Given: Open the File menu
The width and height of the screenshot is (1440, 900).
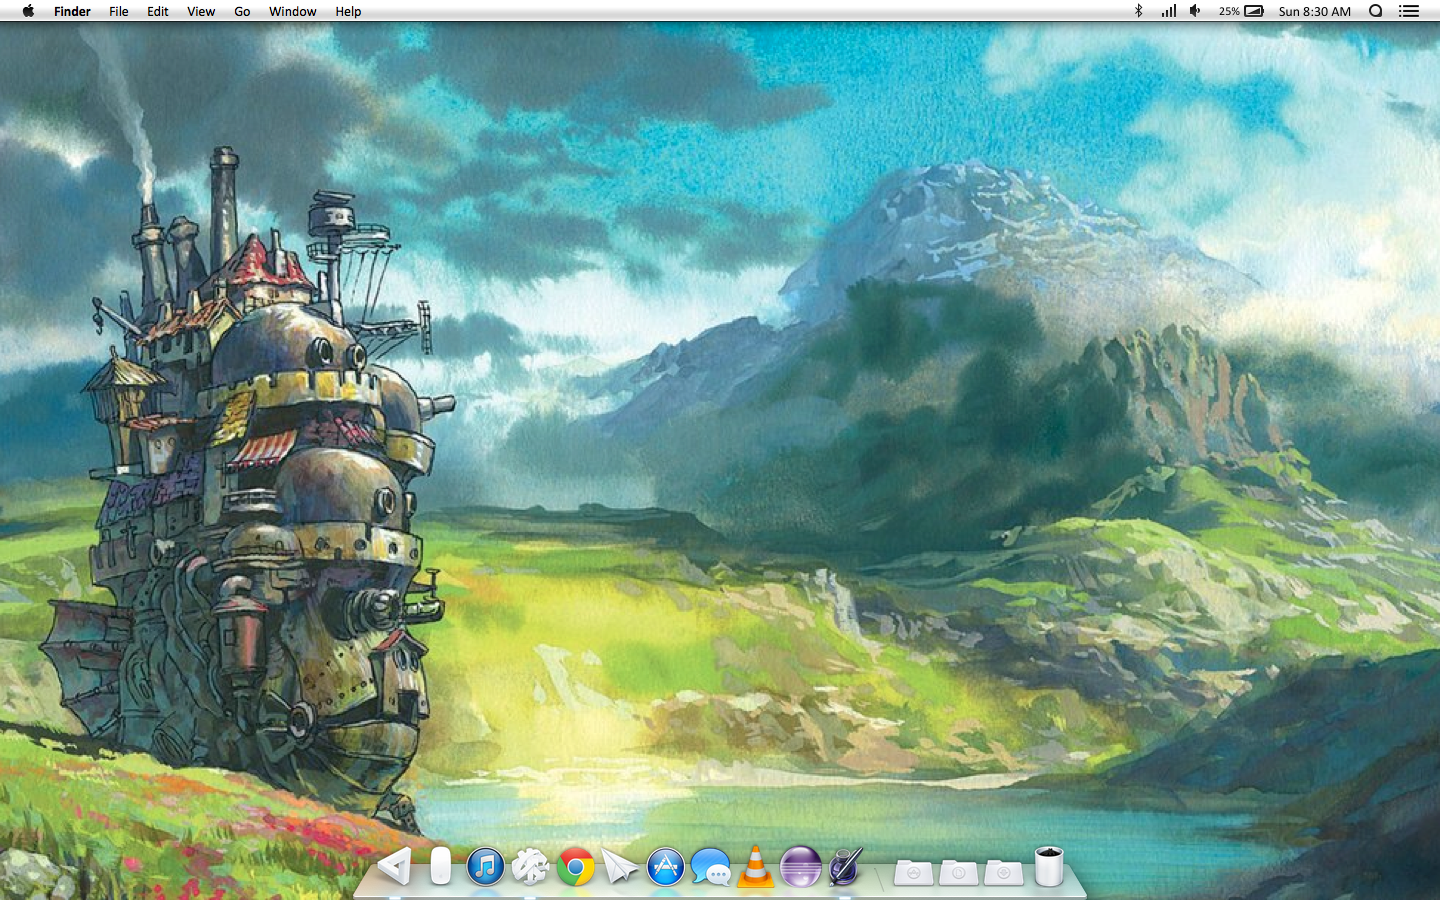Looking at the screenshot, I should (x=119, y=11).
